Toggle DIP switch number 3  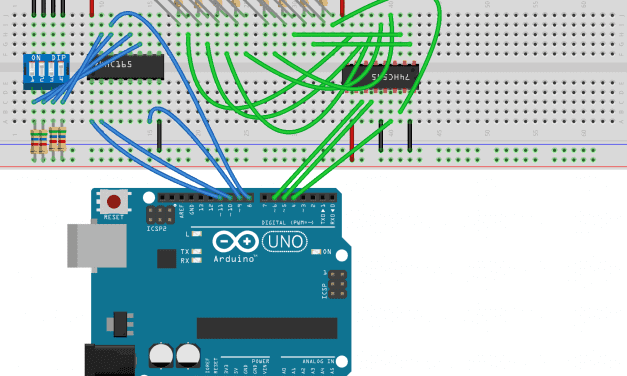51,70
